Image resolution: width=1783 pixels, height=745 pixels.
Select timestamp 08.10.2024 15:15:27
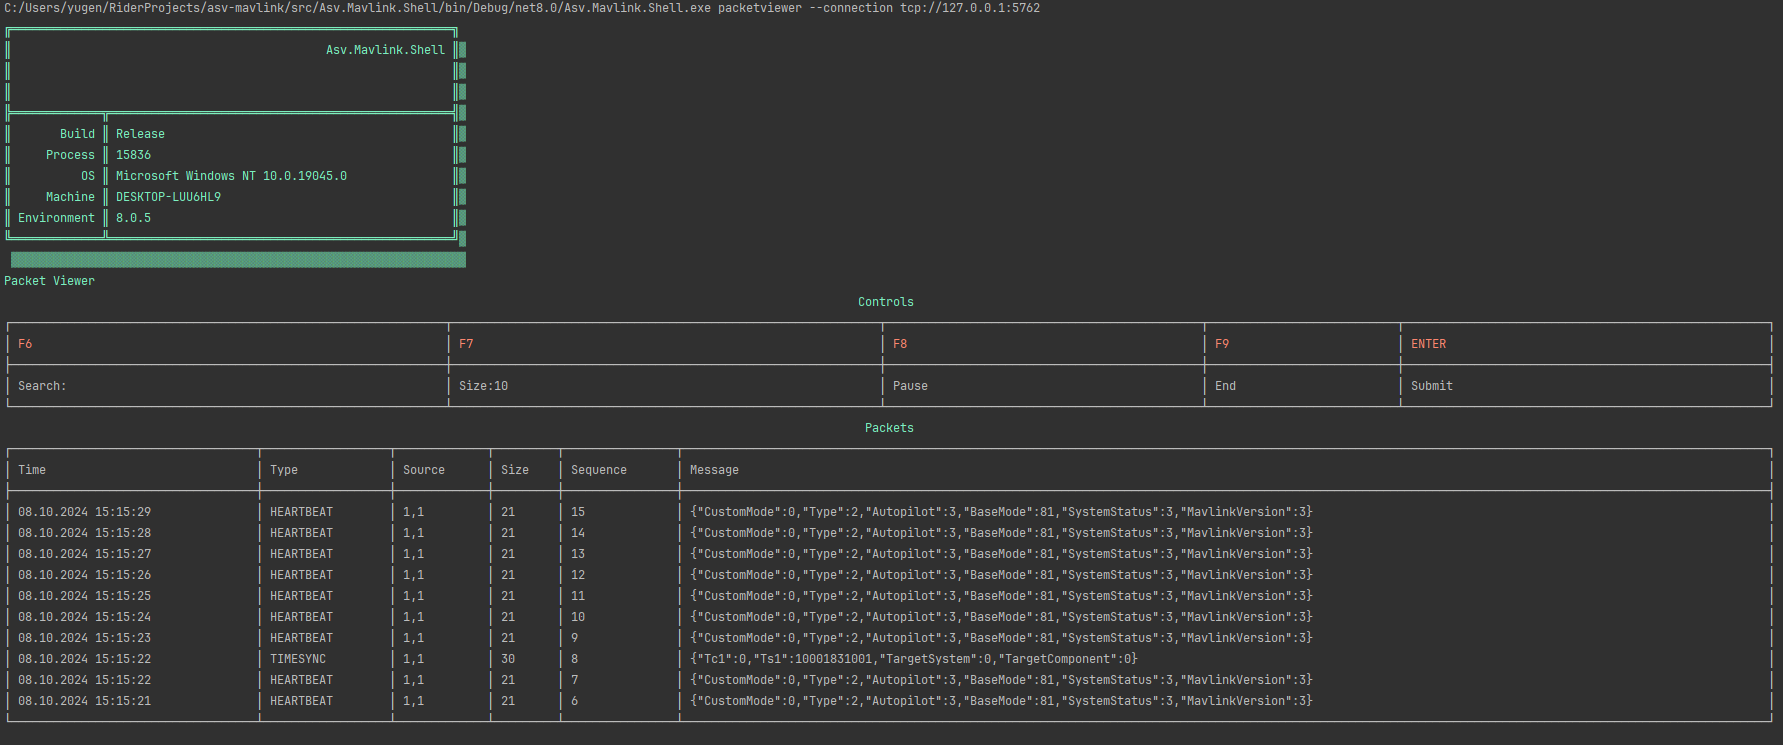click(84, 554)
